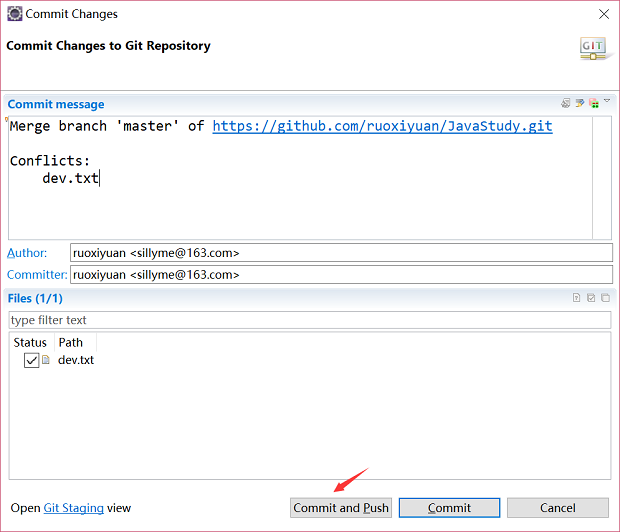This screenshot has width=620, height=532.
Task: Focus the type filter text box
Action: tap(309, 320)
